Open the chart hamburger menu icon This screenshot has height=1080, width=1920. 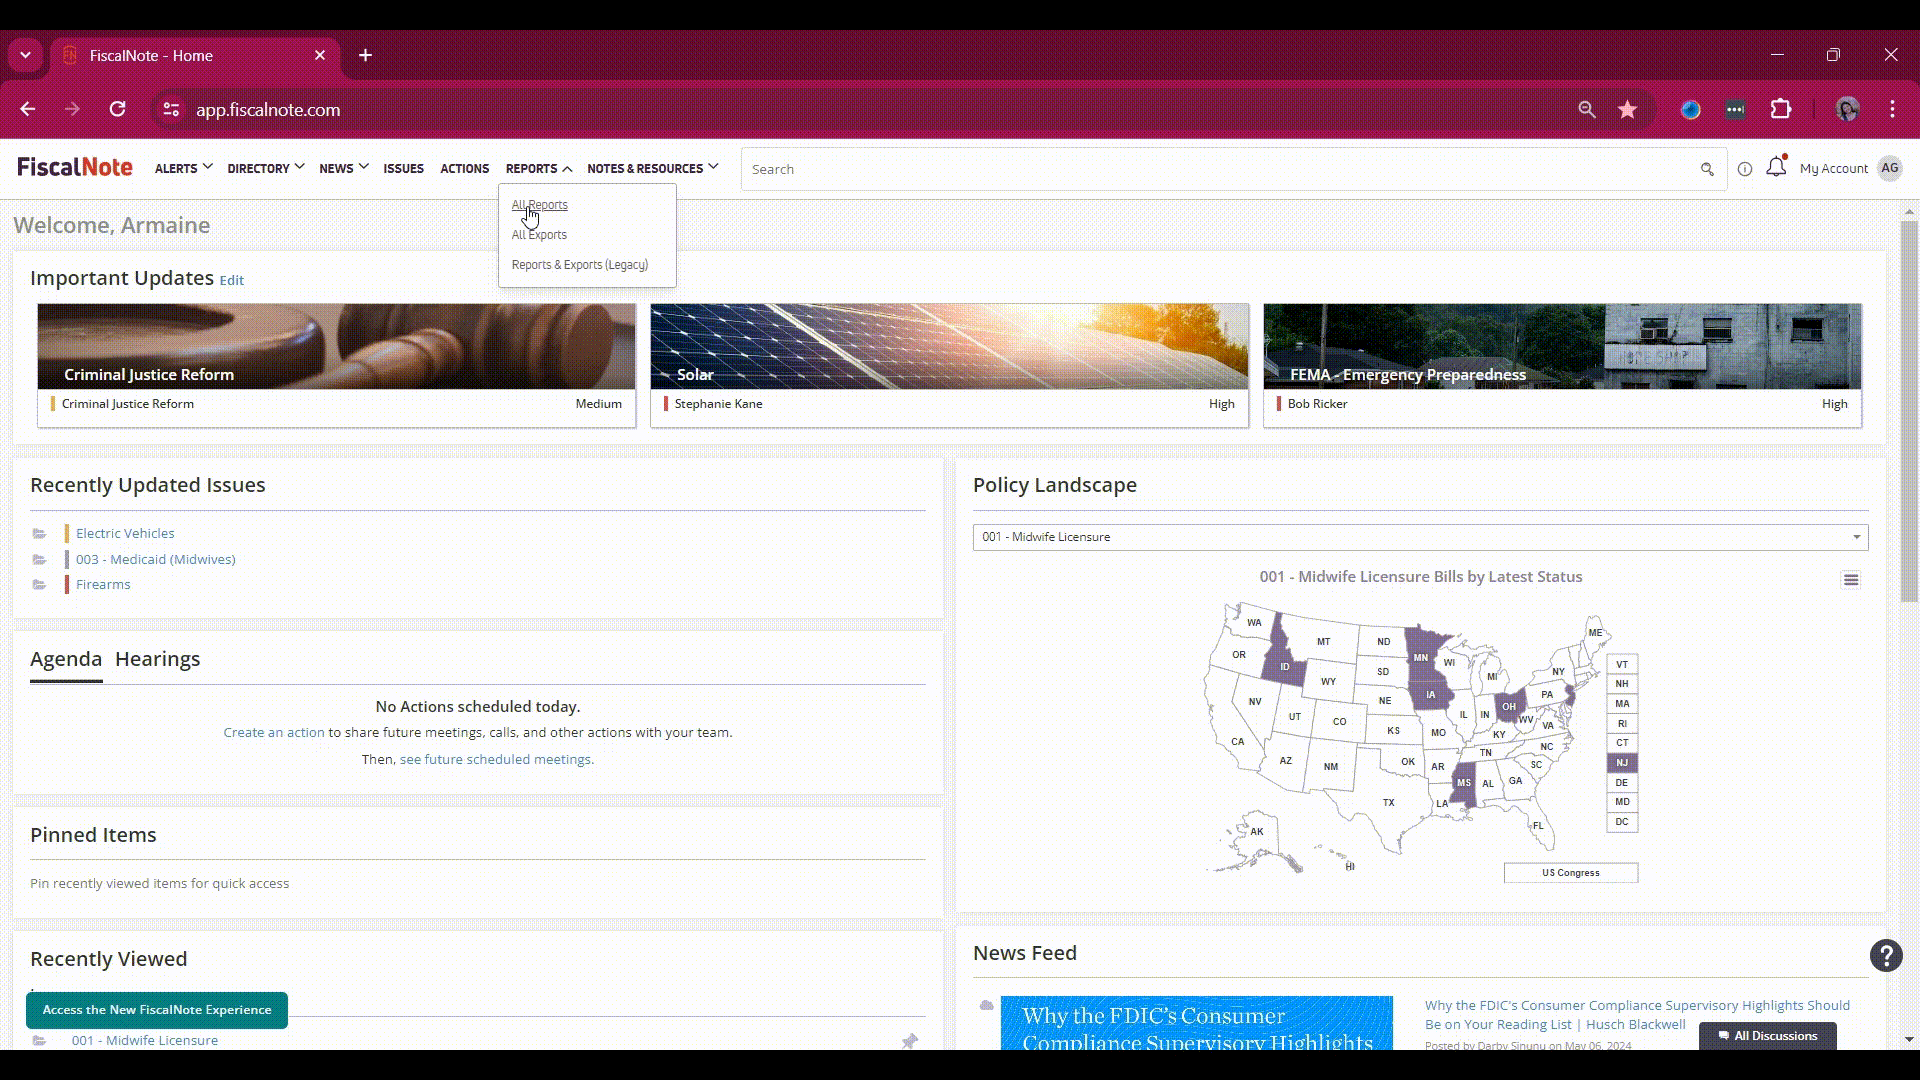pos(1851,580)
